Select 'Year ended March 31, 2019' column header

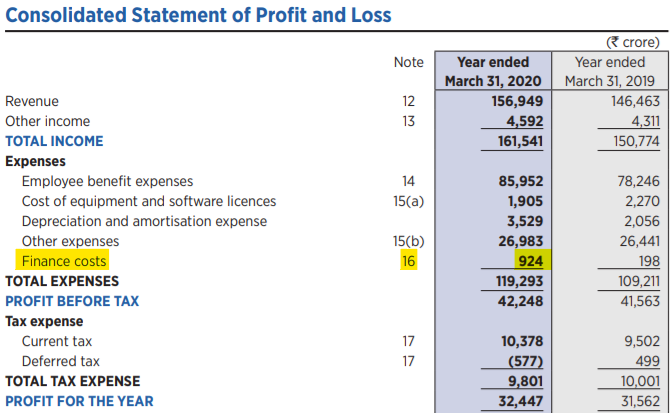point(609,72)
